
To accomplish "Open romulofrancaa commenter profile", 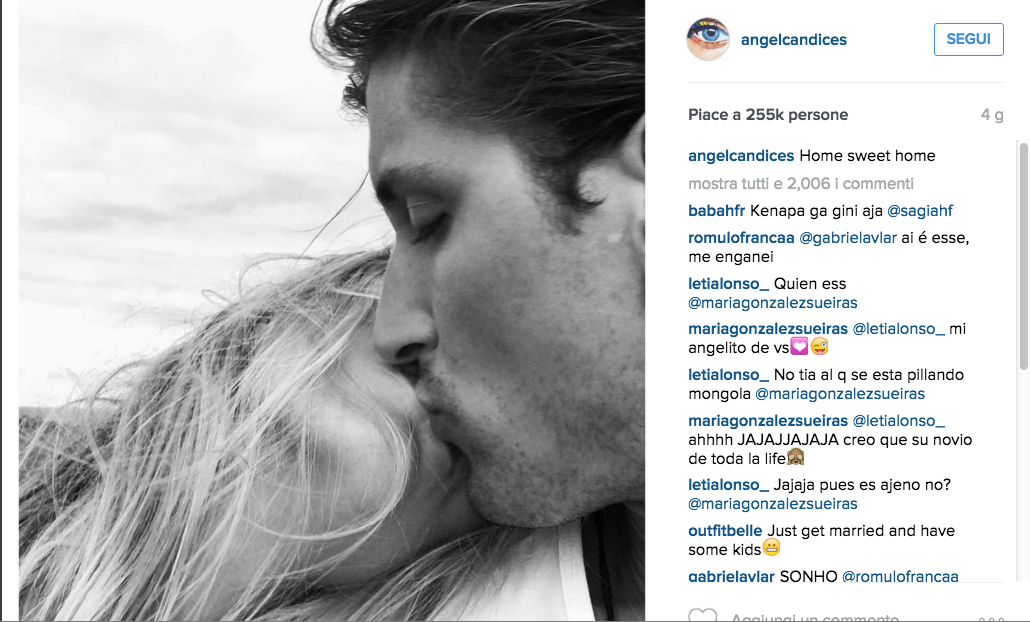I will point(741,238).
